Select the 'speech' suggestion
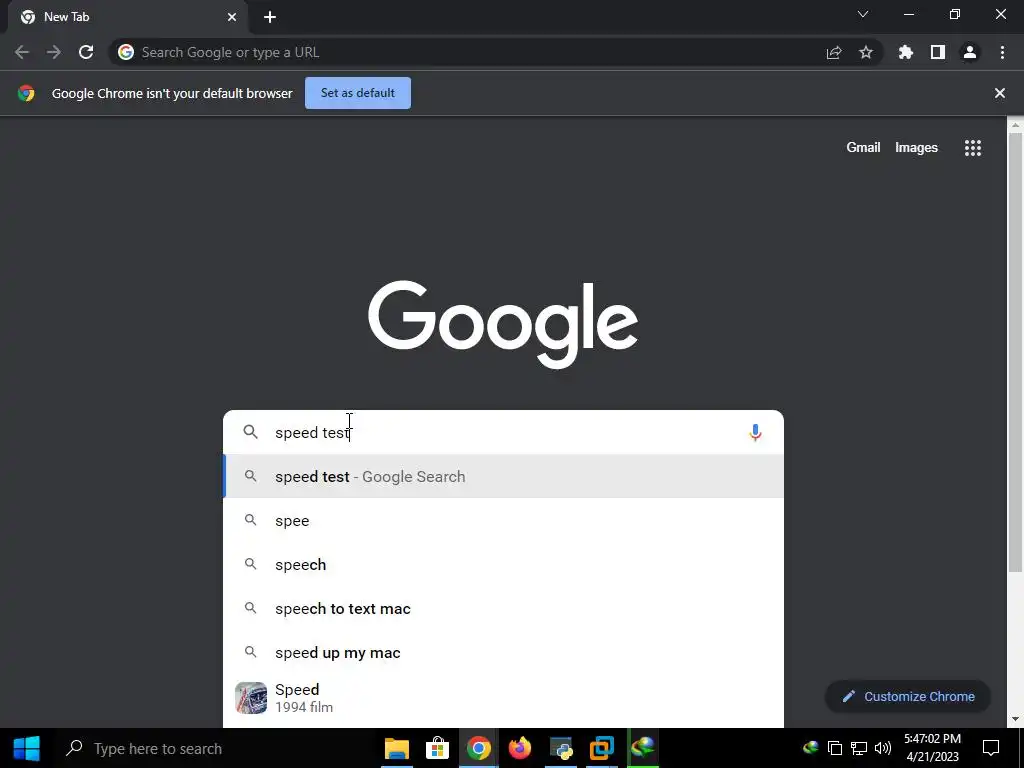This screenshot has height=768, width=1024. pos(504,564)
